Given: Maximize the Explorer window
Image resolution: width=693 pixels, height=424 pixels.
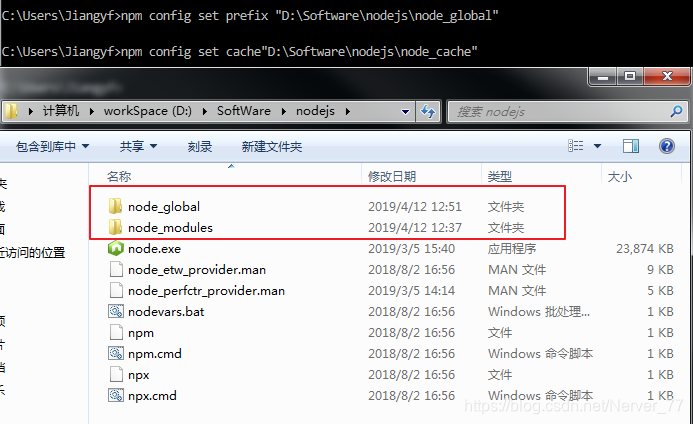Looking at the screenshot, I should click(x=629, y=77).
